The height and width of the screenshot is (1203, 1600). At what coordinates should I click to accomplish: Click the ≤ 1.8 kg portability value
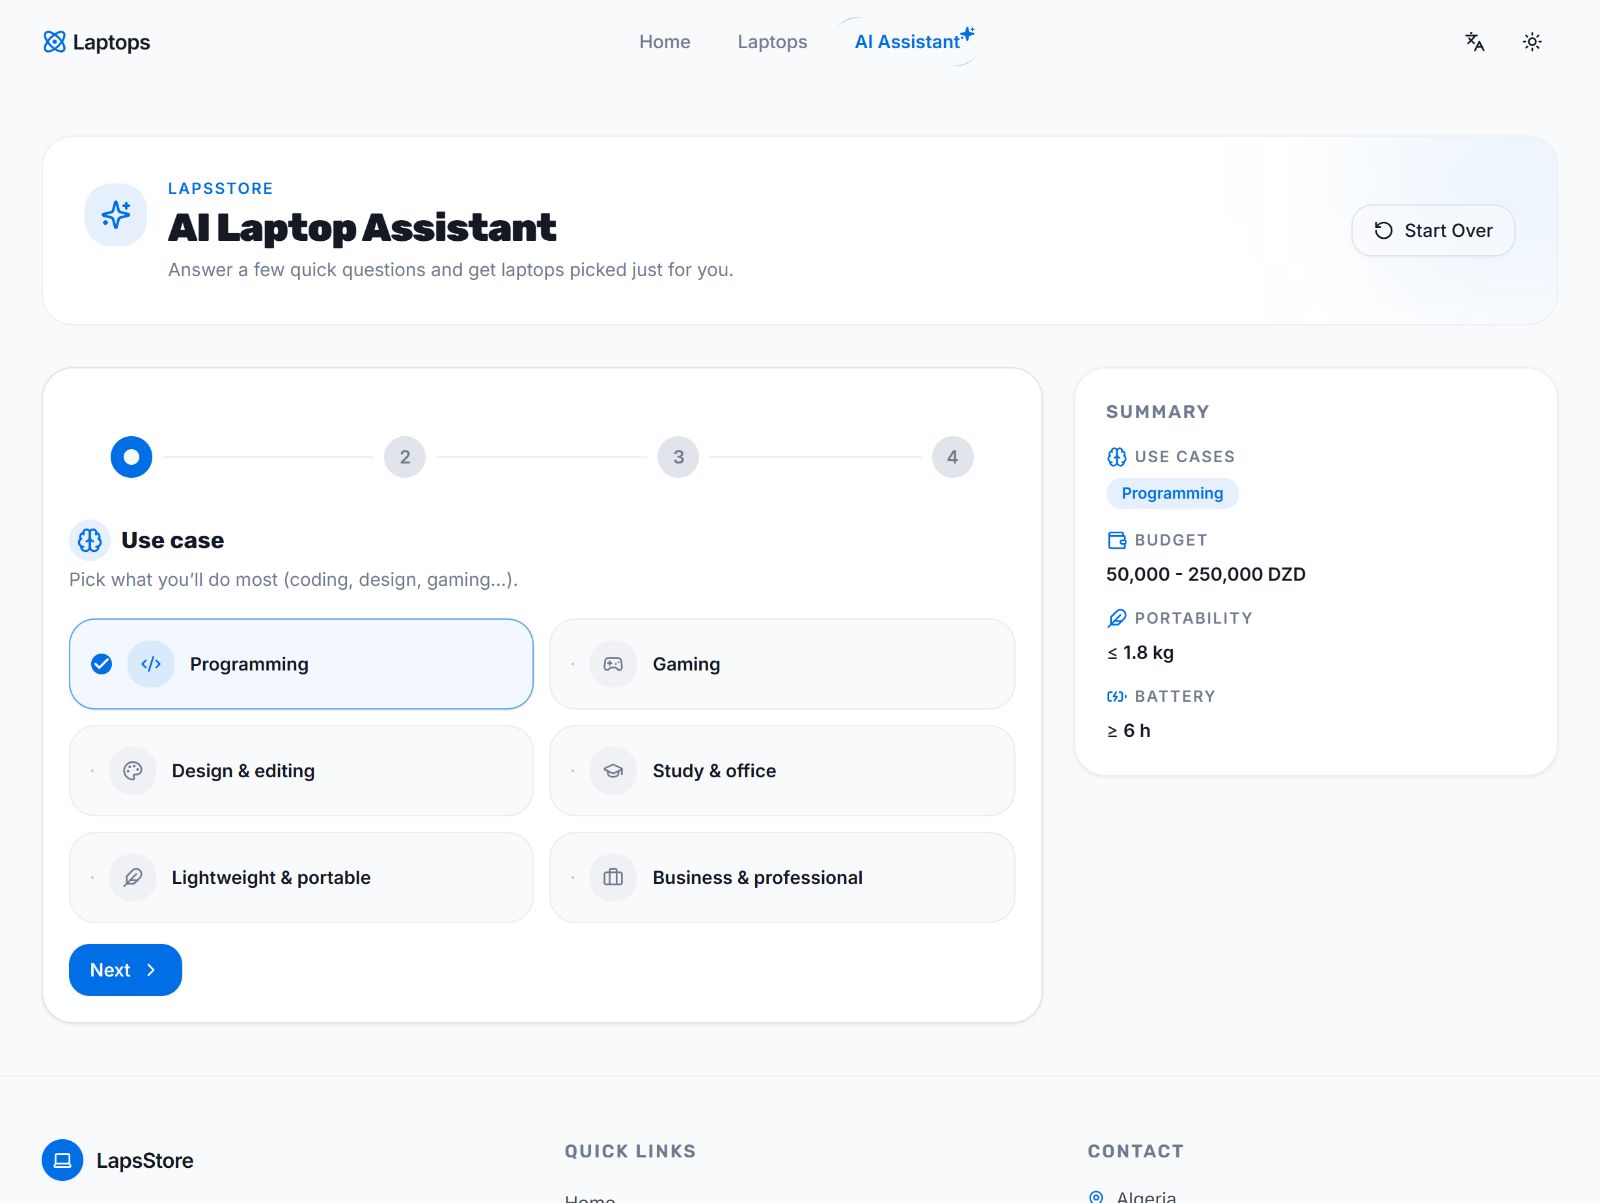[x=1140, y=652]
